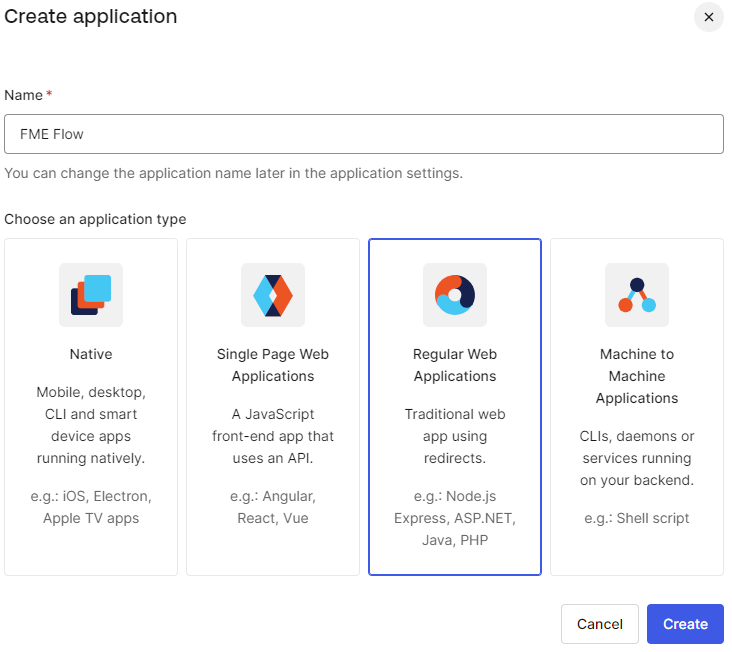Image resolution: width=732 pixels, height=652 pixels.
Task: Select the Regular Web Applications title
Action: pyautogui.click(x=455, y=365)
